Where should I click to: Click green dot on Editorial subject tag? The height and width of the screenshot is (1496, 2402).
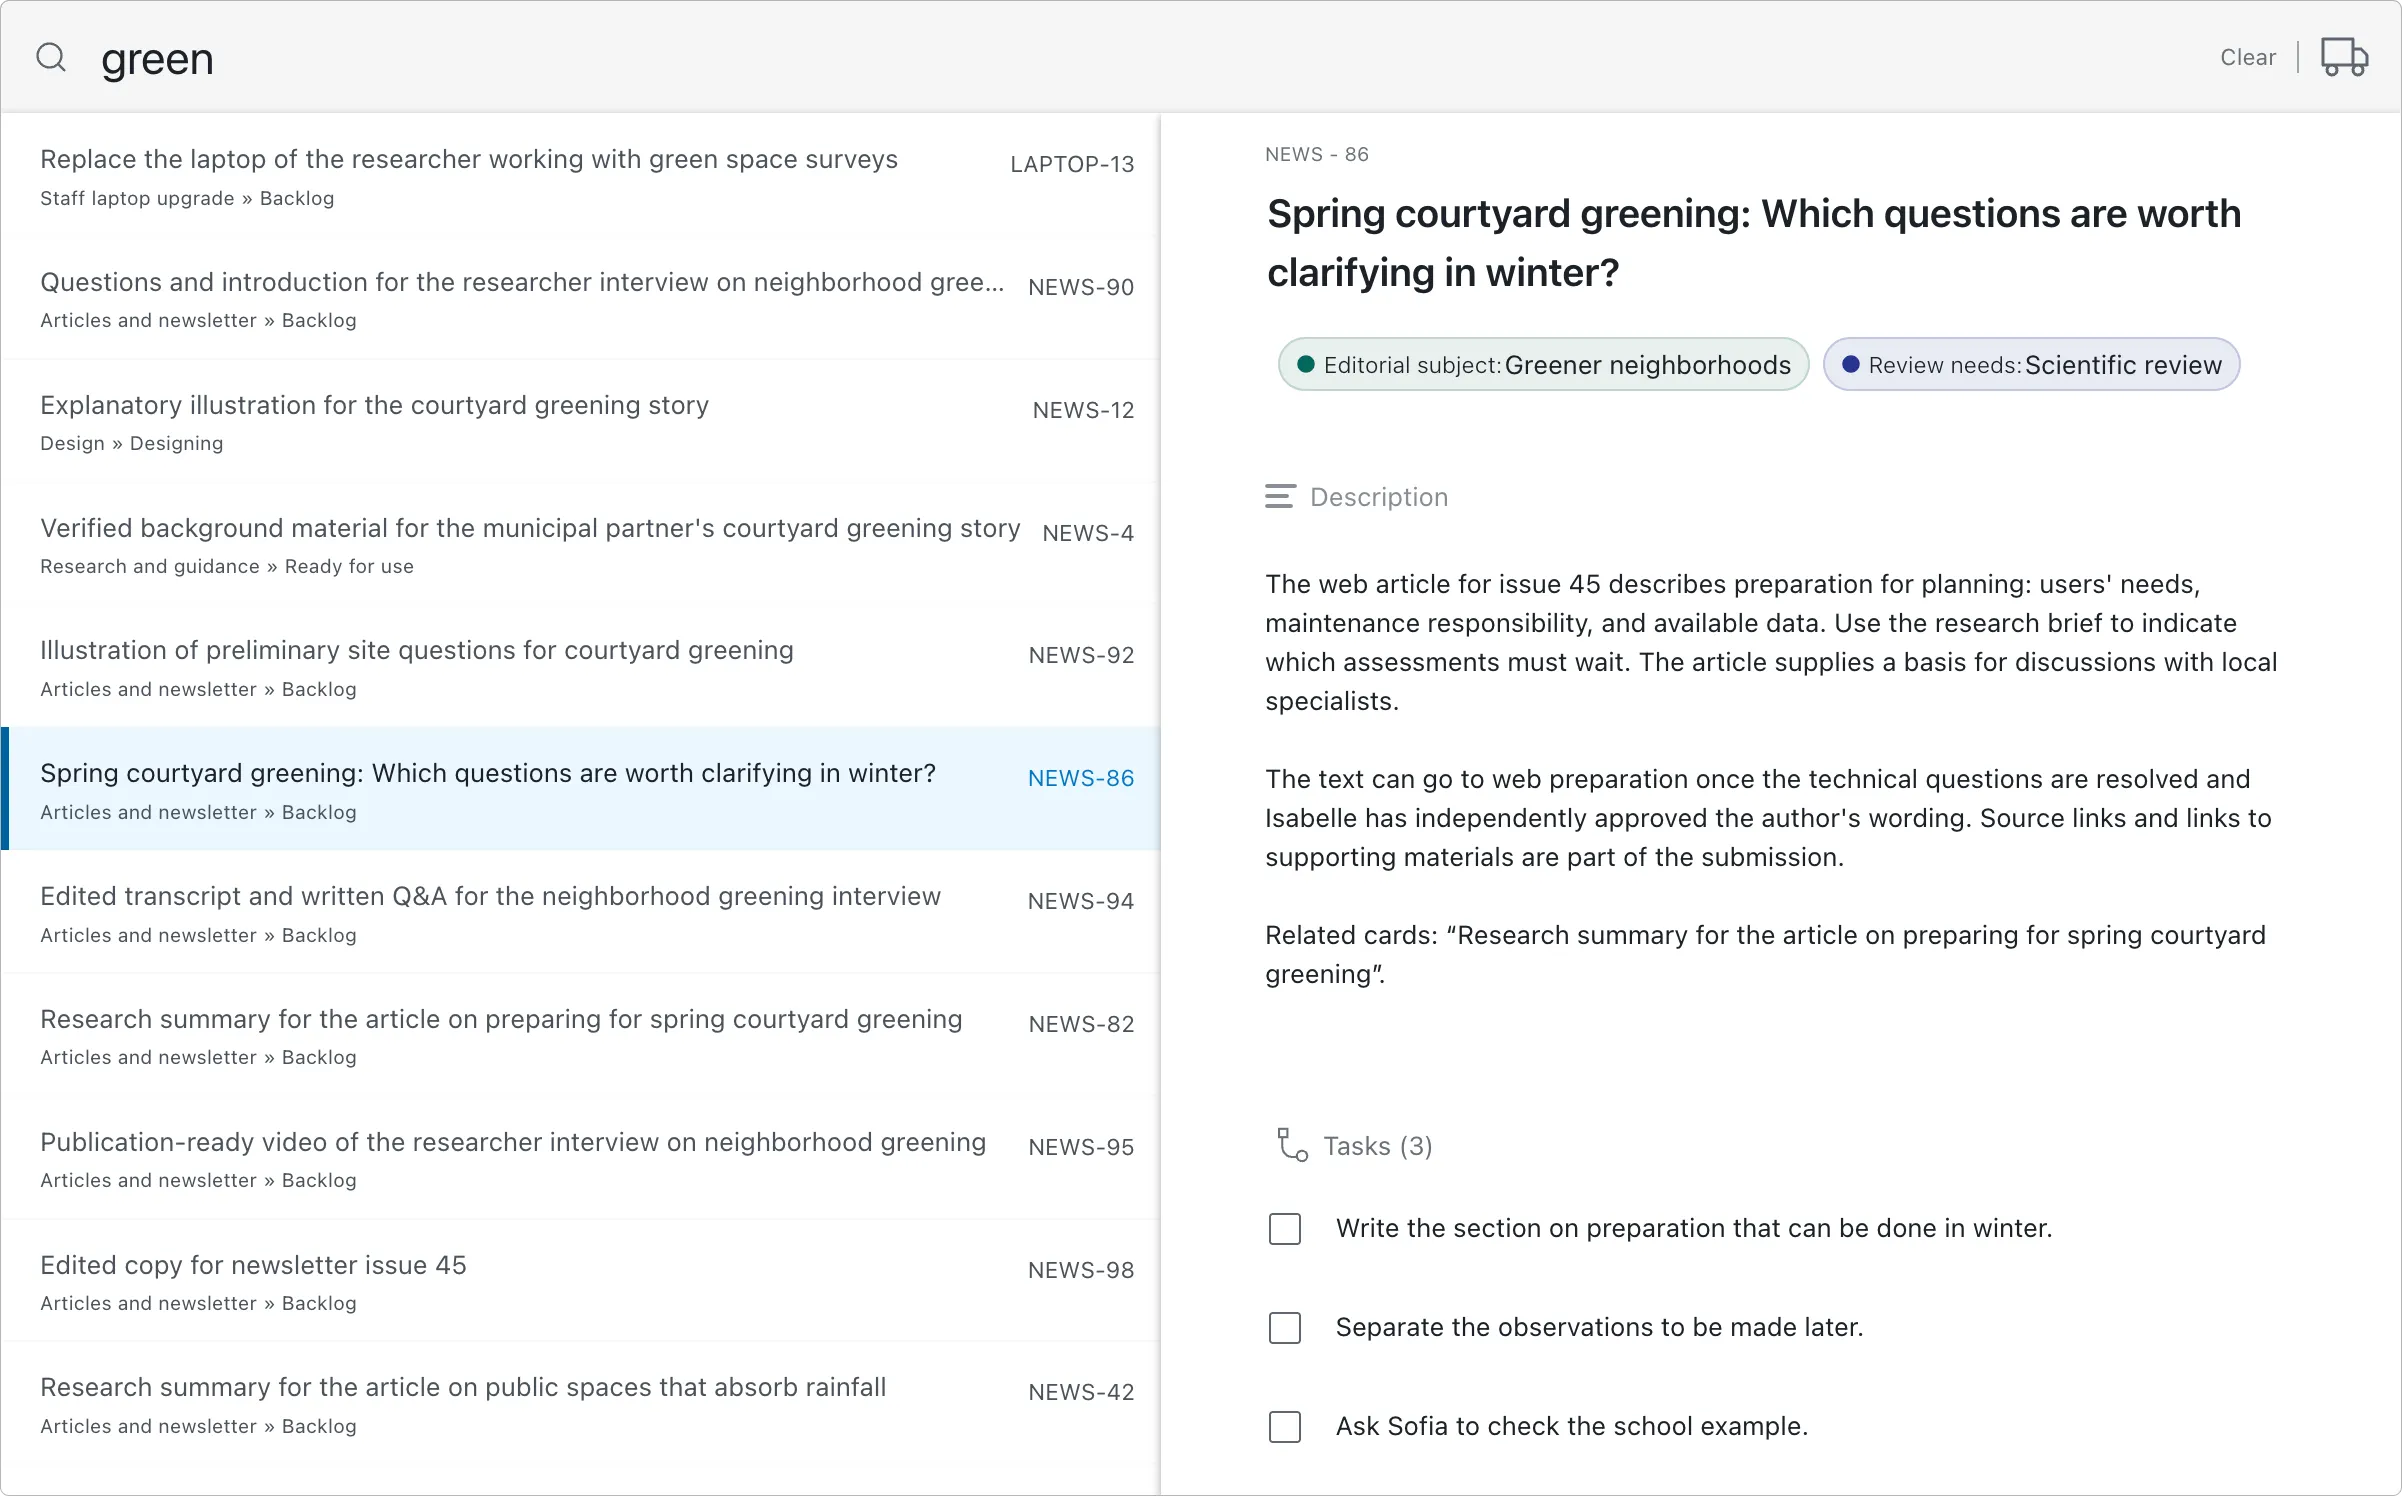tap(1305, 365)
